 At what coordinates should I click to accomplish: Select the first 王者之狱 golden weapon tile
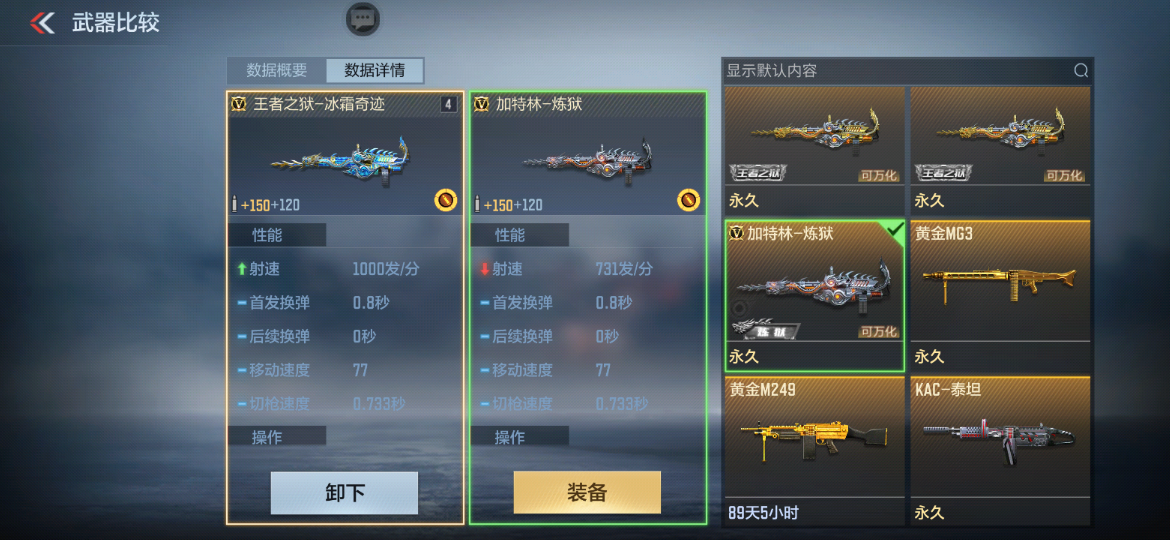pyautogui.click(x=814, y=151)
